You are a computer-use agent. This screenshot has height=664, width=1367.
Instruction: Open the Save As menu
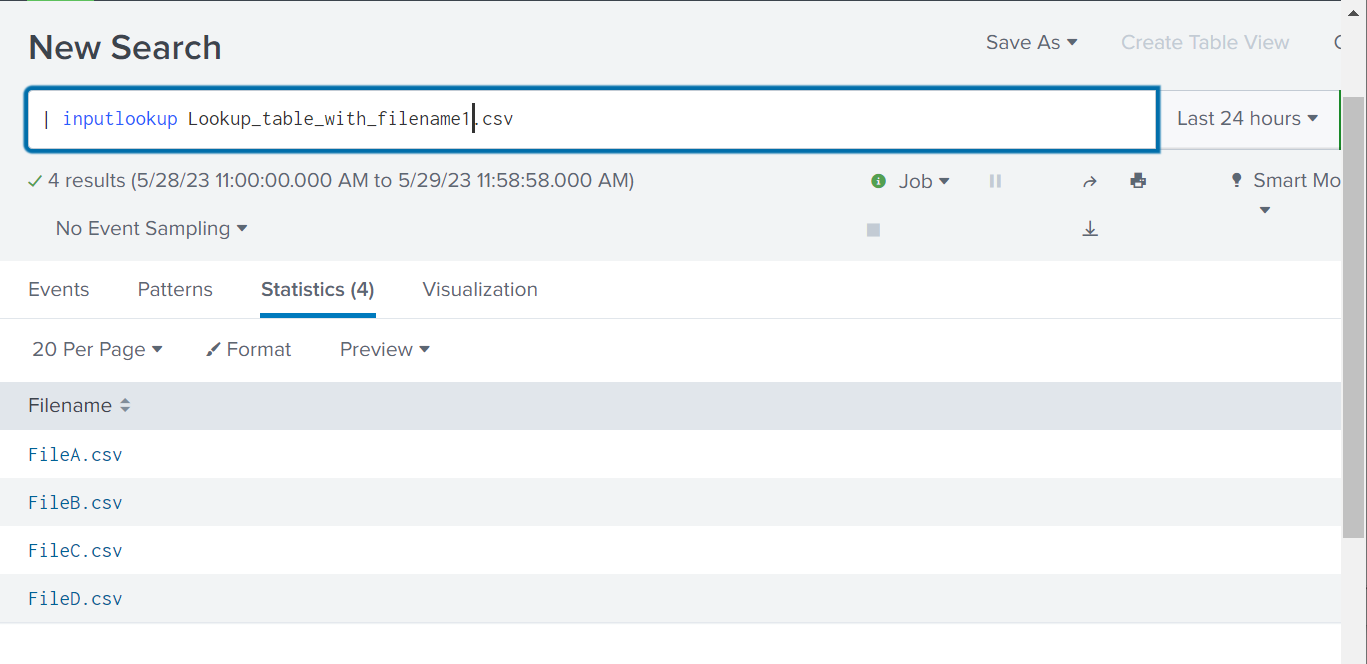click(1031, 42)
